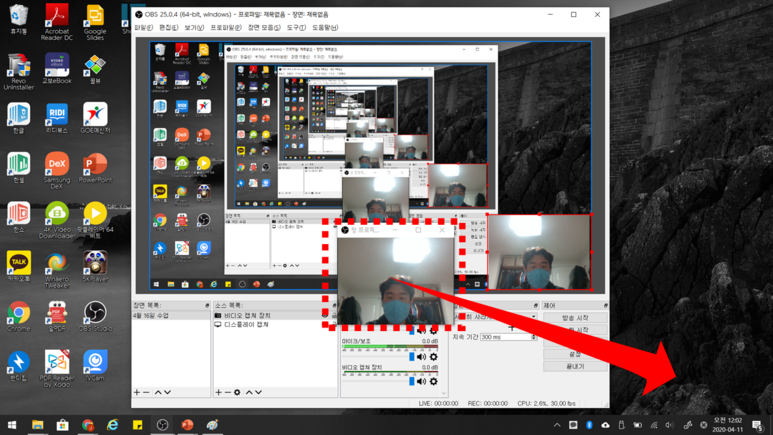Open OBS 설정 settings button

point(575,354)
